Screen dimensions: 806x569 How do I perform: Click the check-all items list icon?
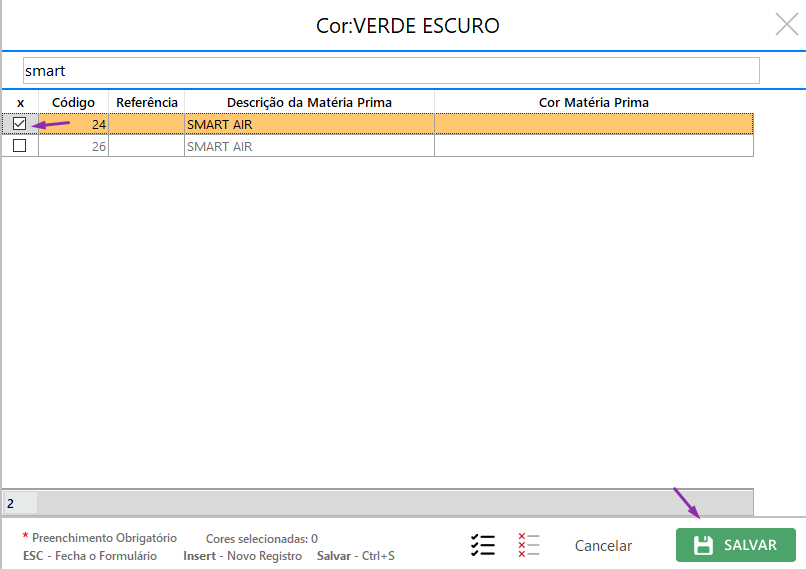pyautogui.click(x=483, y=545)
